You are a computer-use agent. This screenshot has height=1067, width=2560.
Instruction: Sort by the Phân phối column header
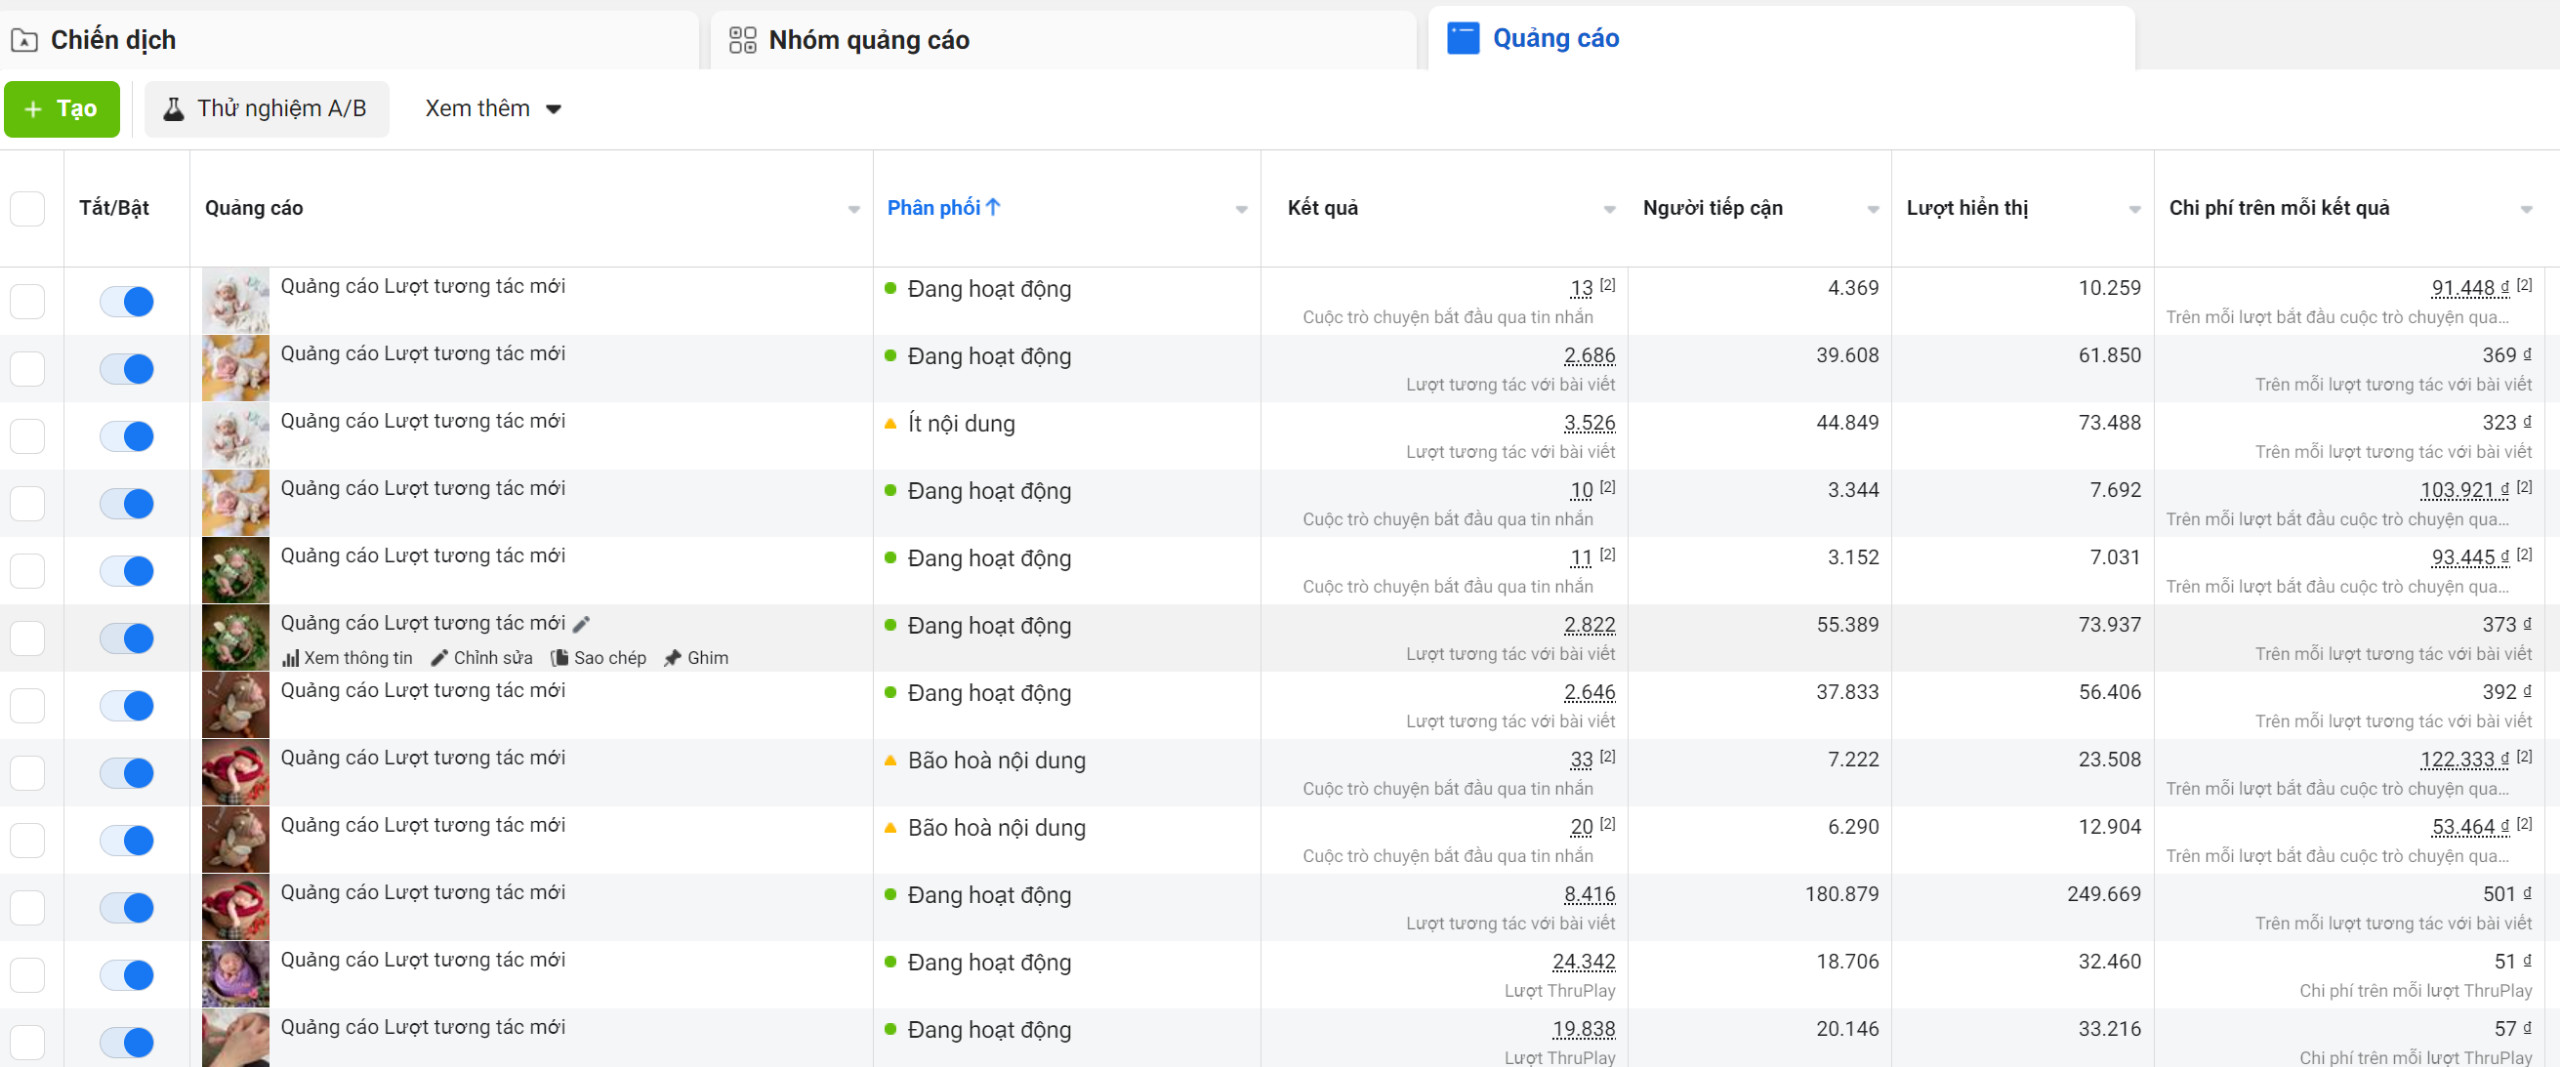[944, 208]
